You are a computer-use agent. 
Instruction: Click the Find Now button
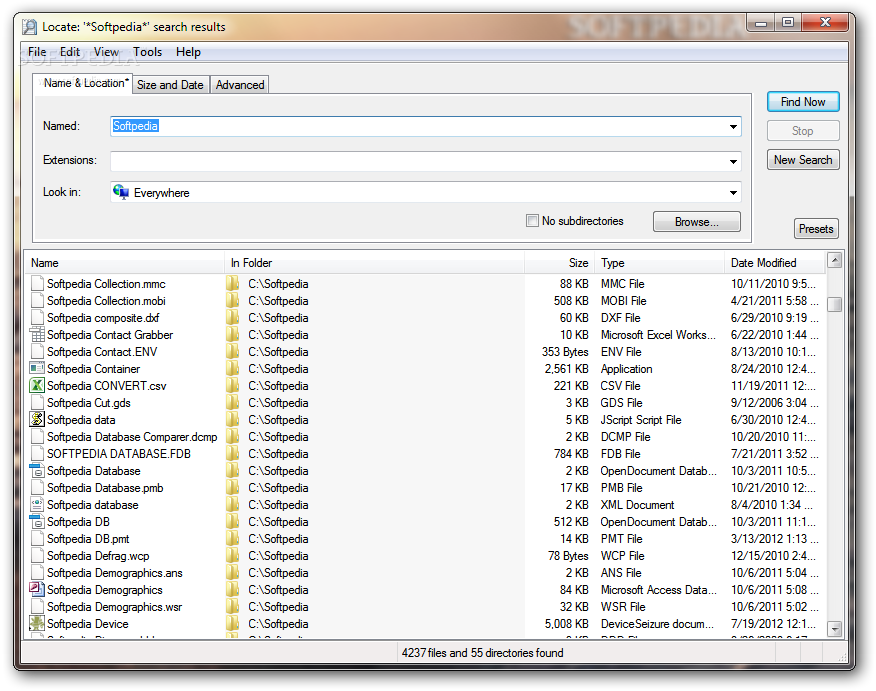(803, 102)
